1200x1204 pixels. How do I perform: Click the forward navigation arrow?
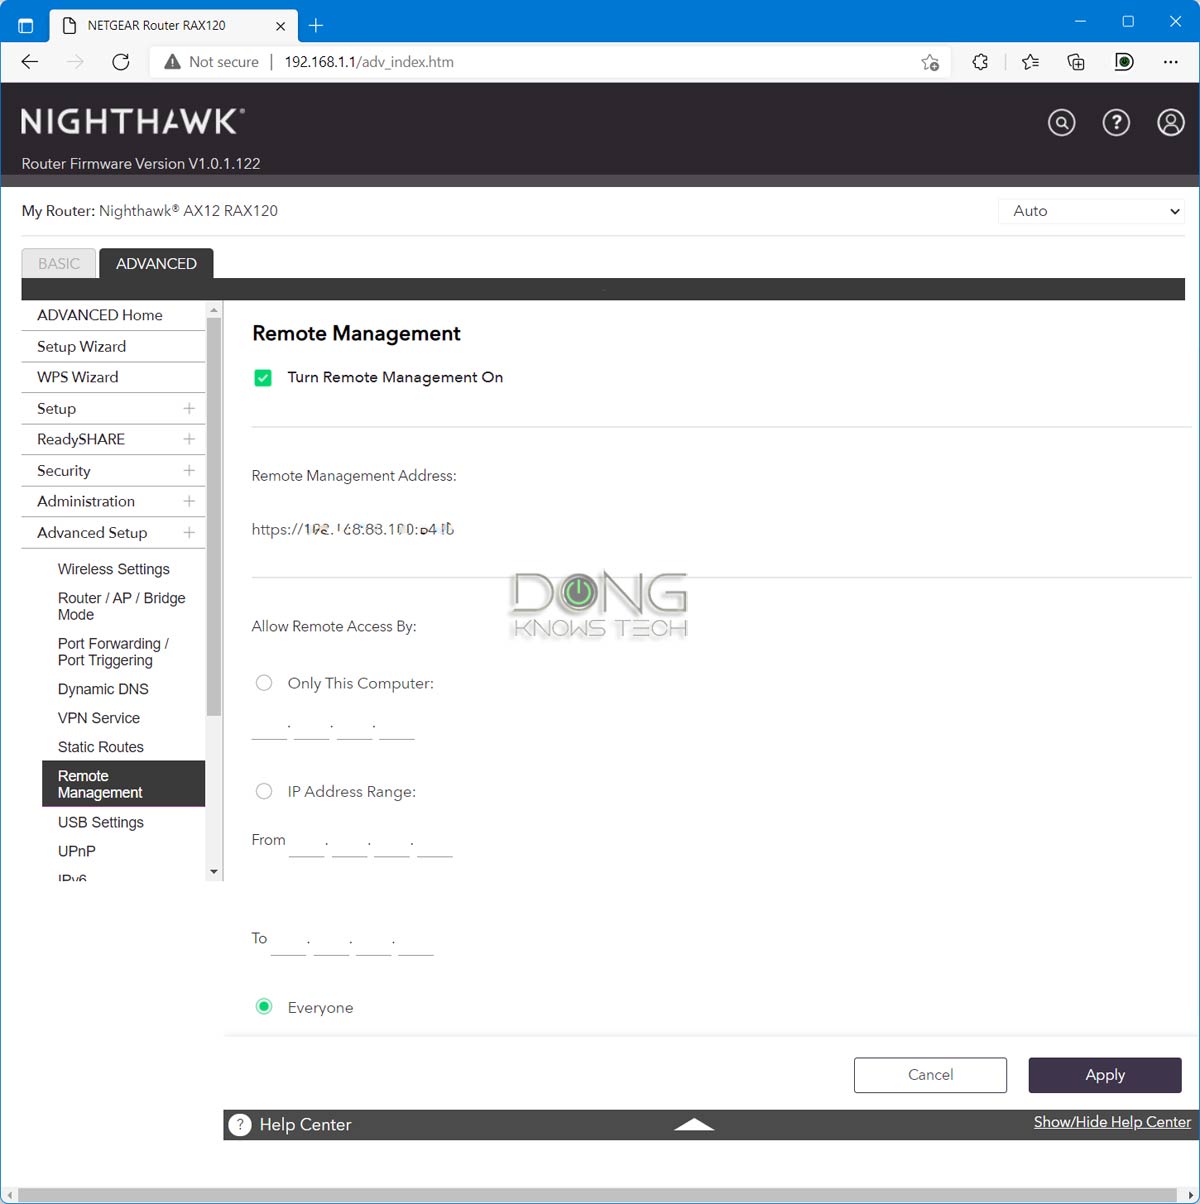[x=75, y=62]
